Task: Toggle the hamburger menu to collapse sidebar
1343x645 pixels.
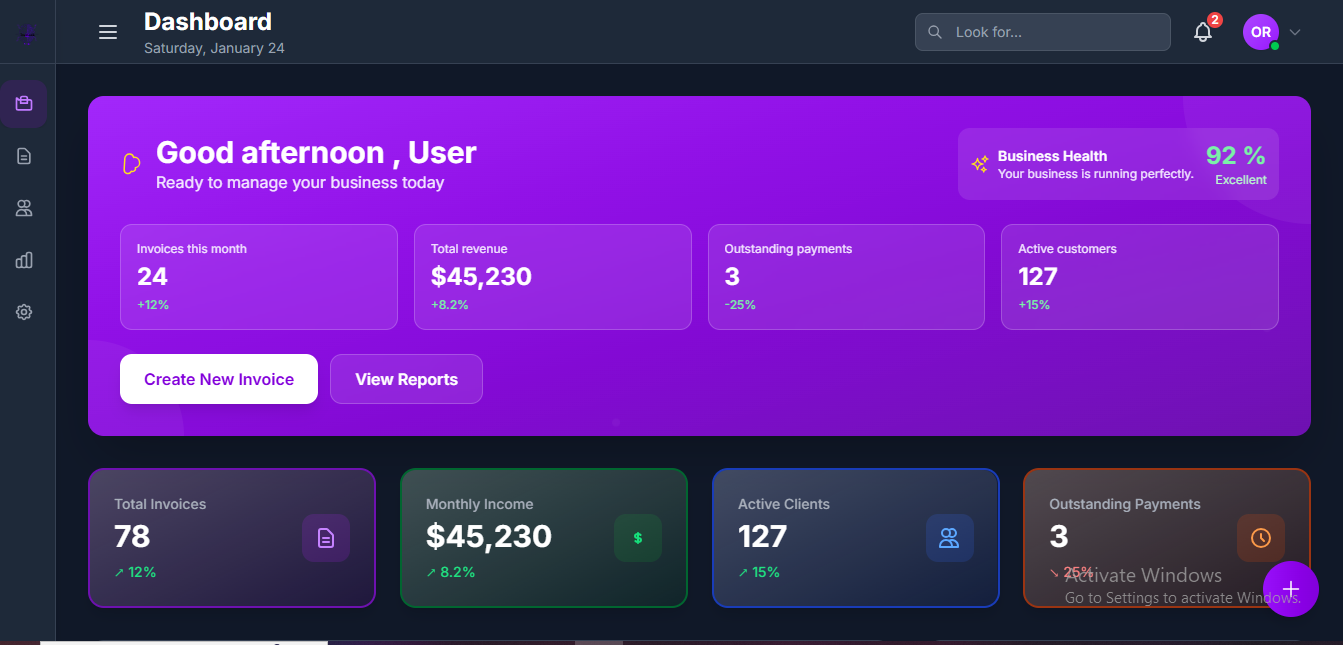Action: tap(108, 32)
